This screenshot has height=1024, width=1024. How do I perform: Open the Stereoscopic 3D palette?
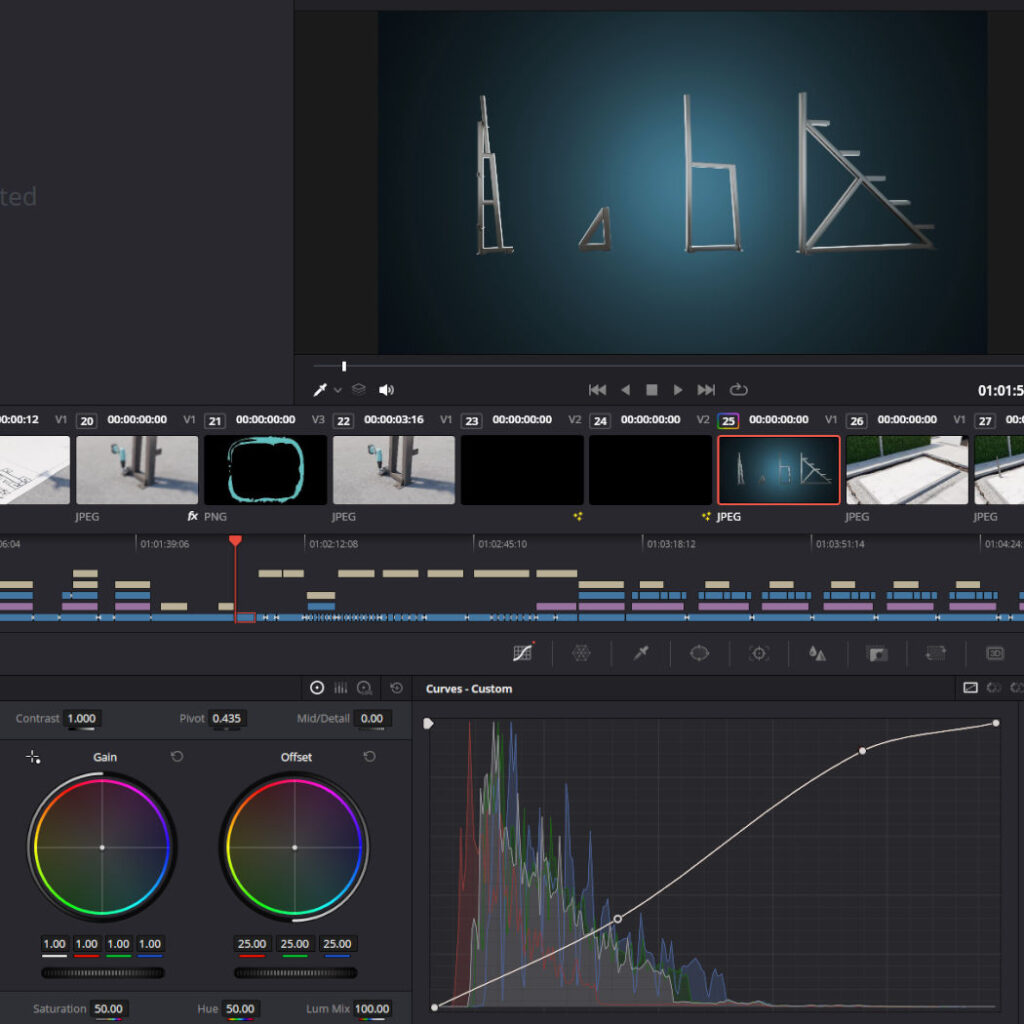(995, 653)
